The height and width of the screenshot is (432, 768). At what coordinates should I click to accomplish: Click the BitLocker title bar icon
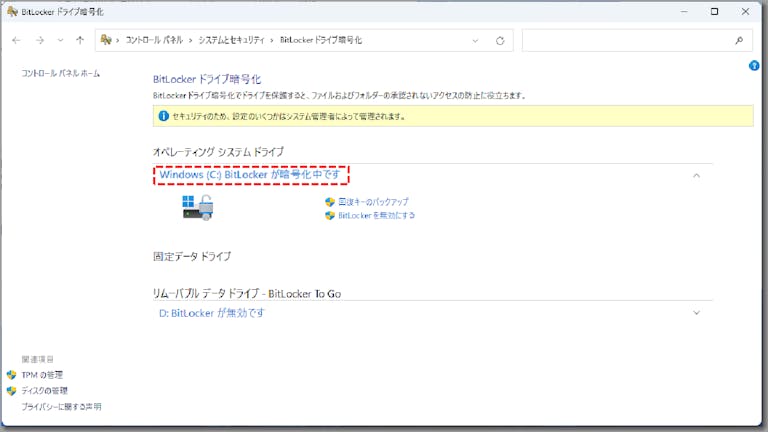click(12, 11)
